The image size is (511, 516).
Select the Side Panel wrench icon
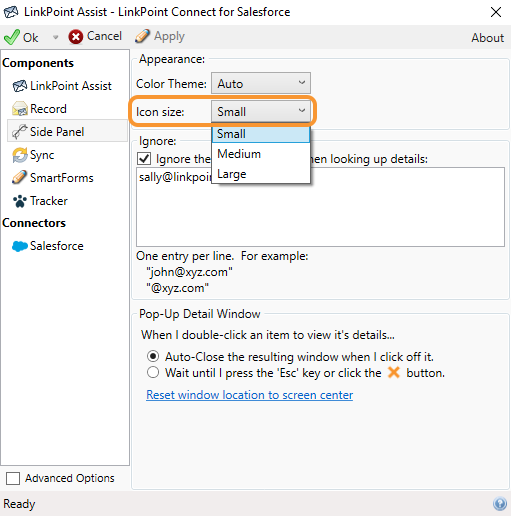point(19,132)
